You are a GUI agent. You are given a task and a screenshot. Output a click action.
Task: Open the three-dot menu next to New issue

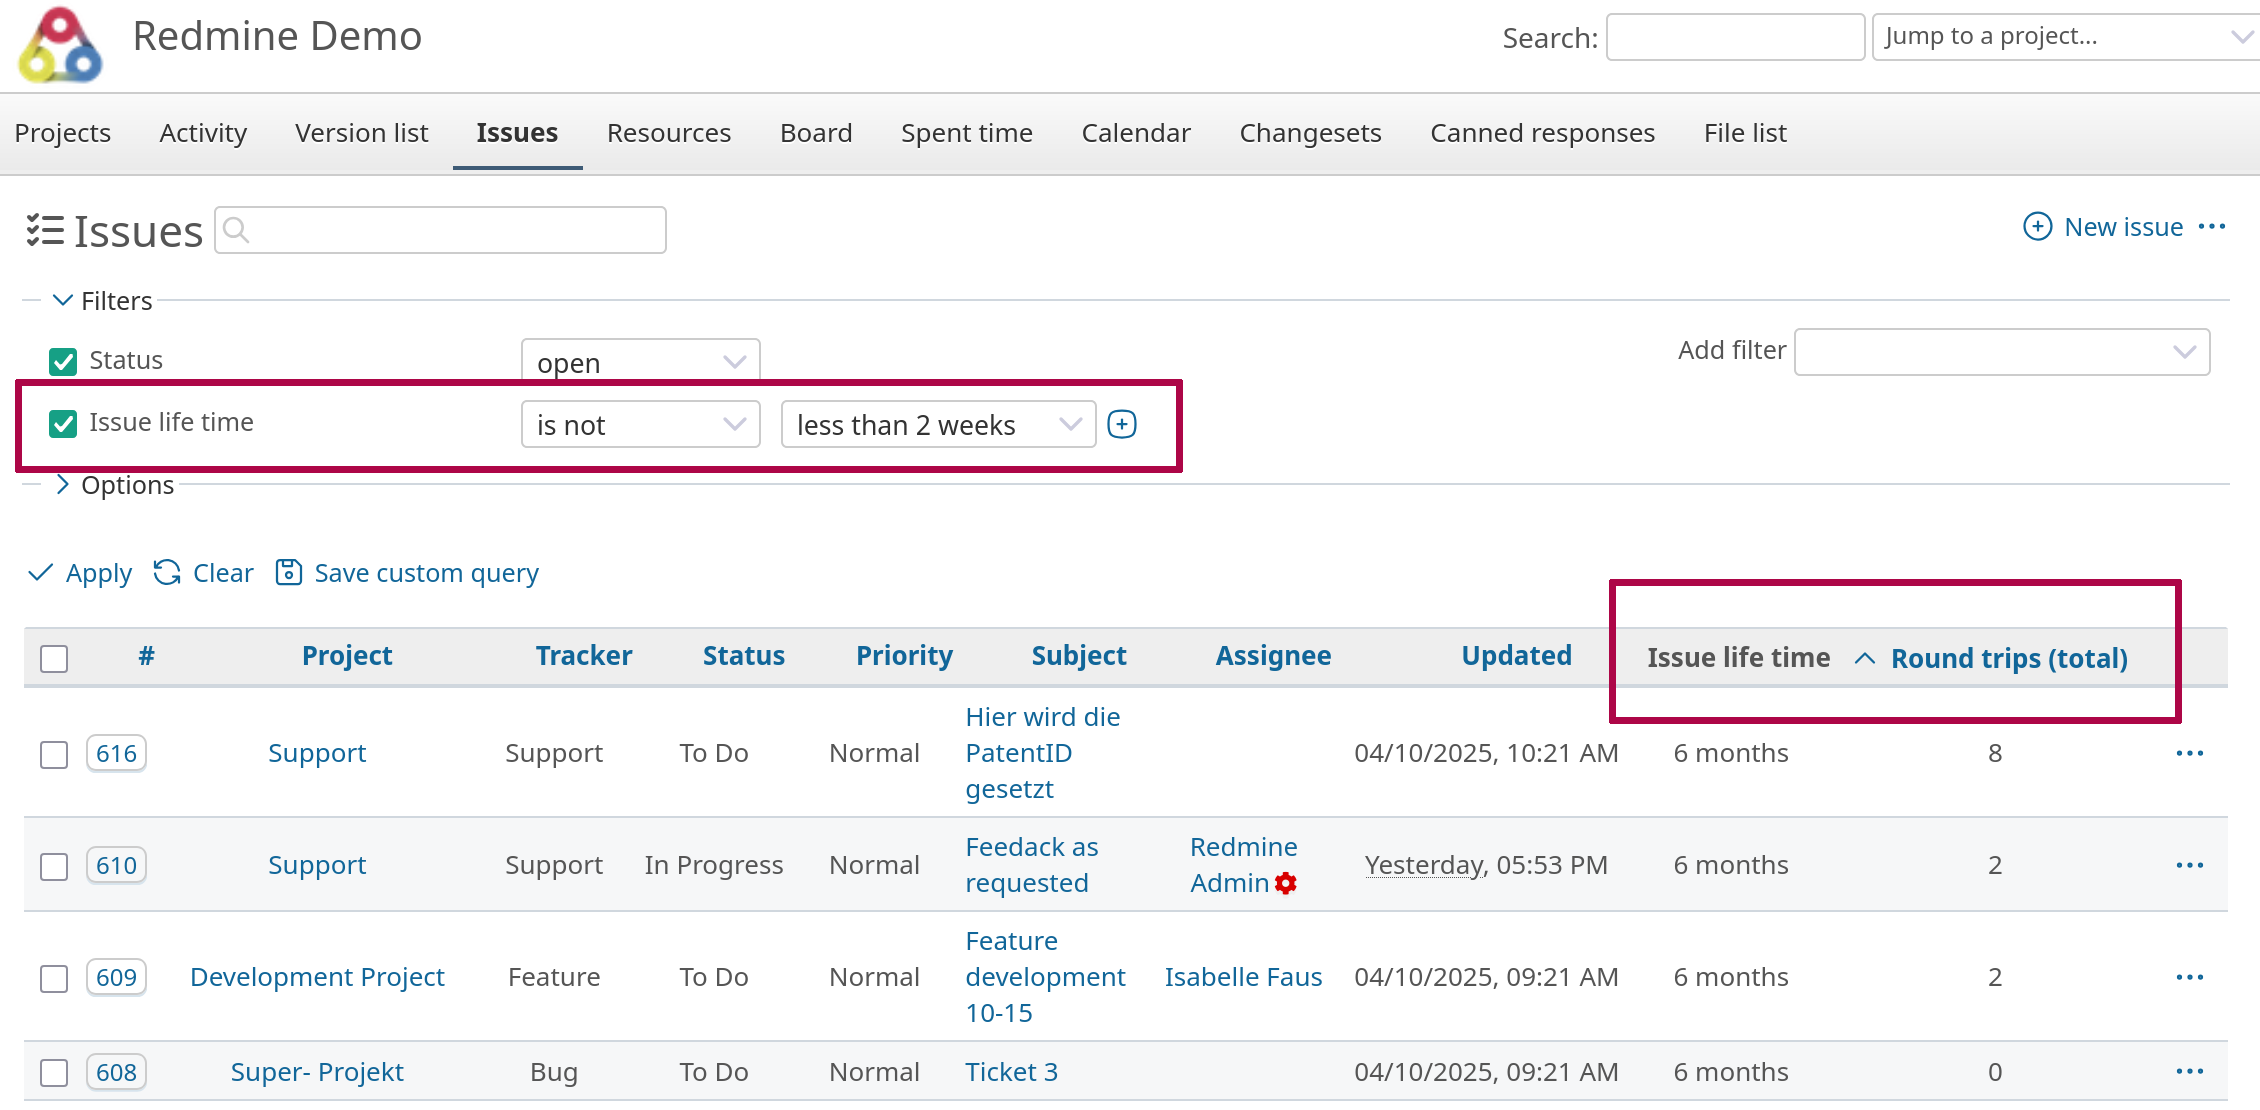[2212, 227]
